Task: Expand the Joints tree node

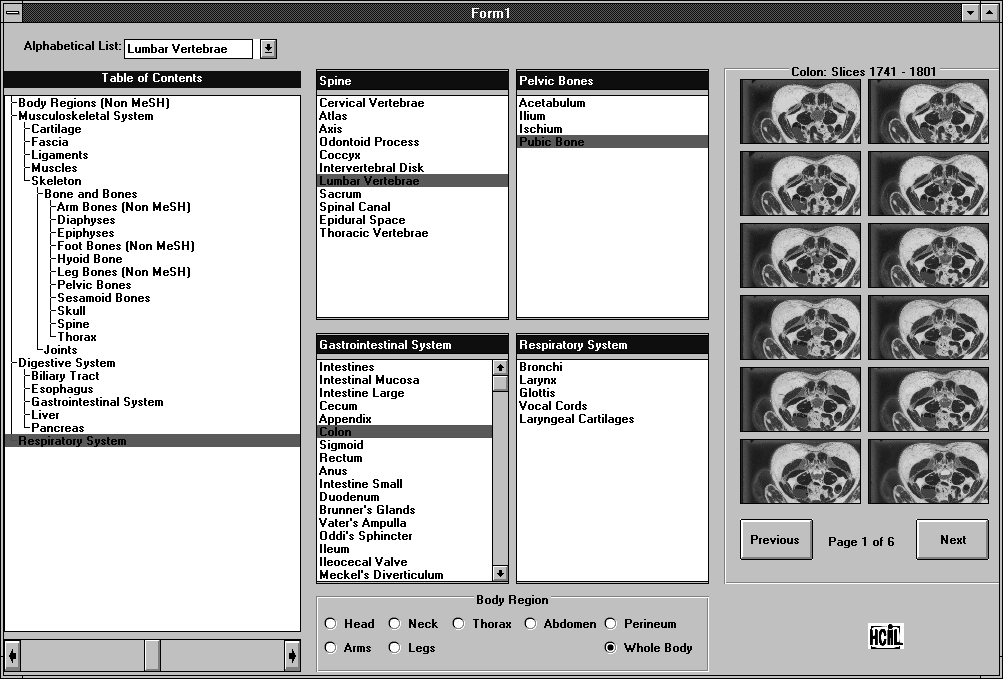Action: pos(60,350)
